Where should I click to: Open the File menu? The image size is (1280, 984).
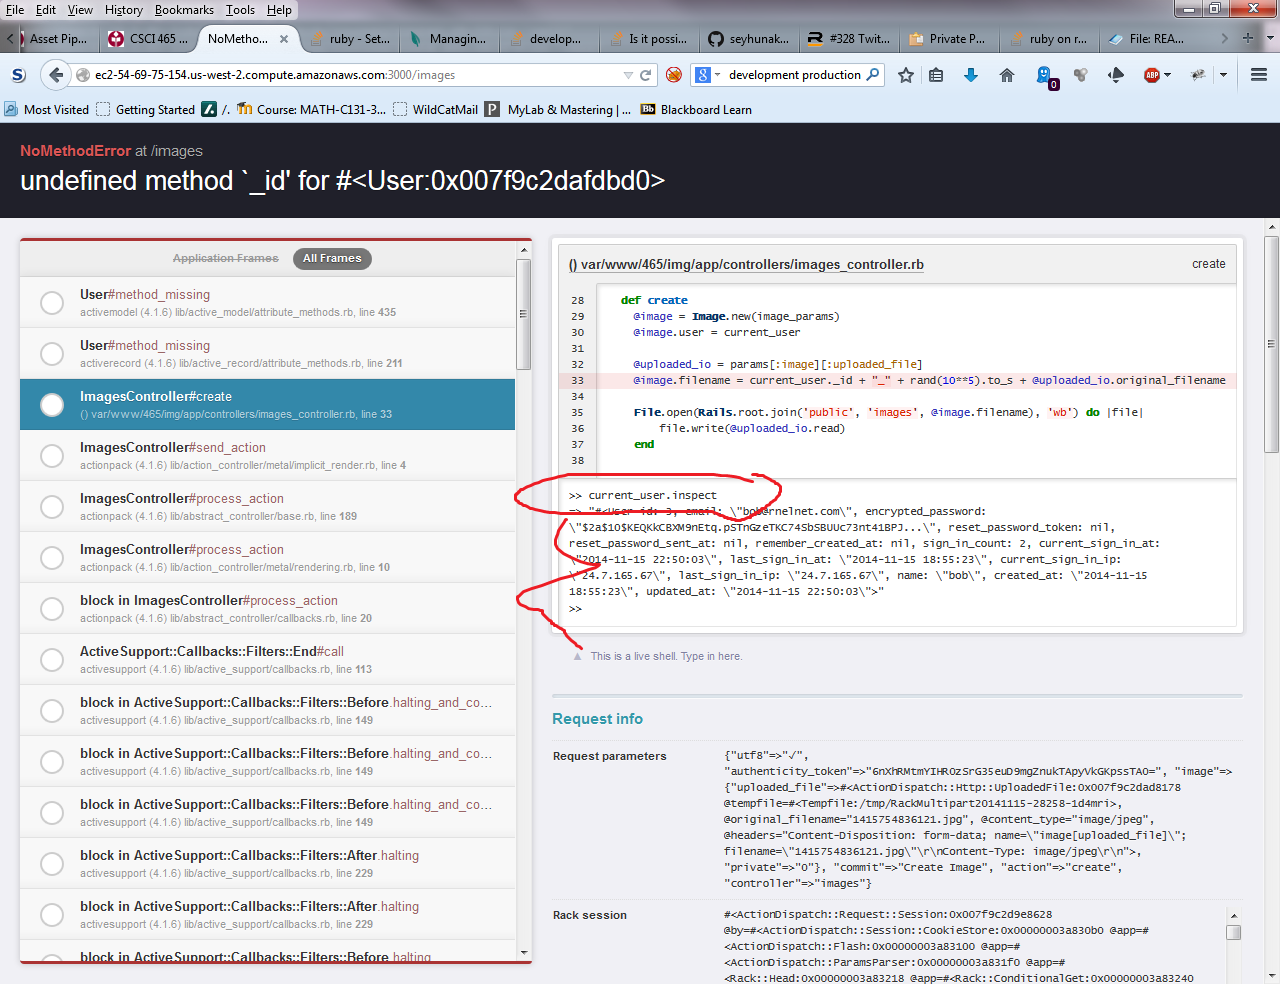coord(15,10)
